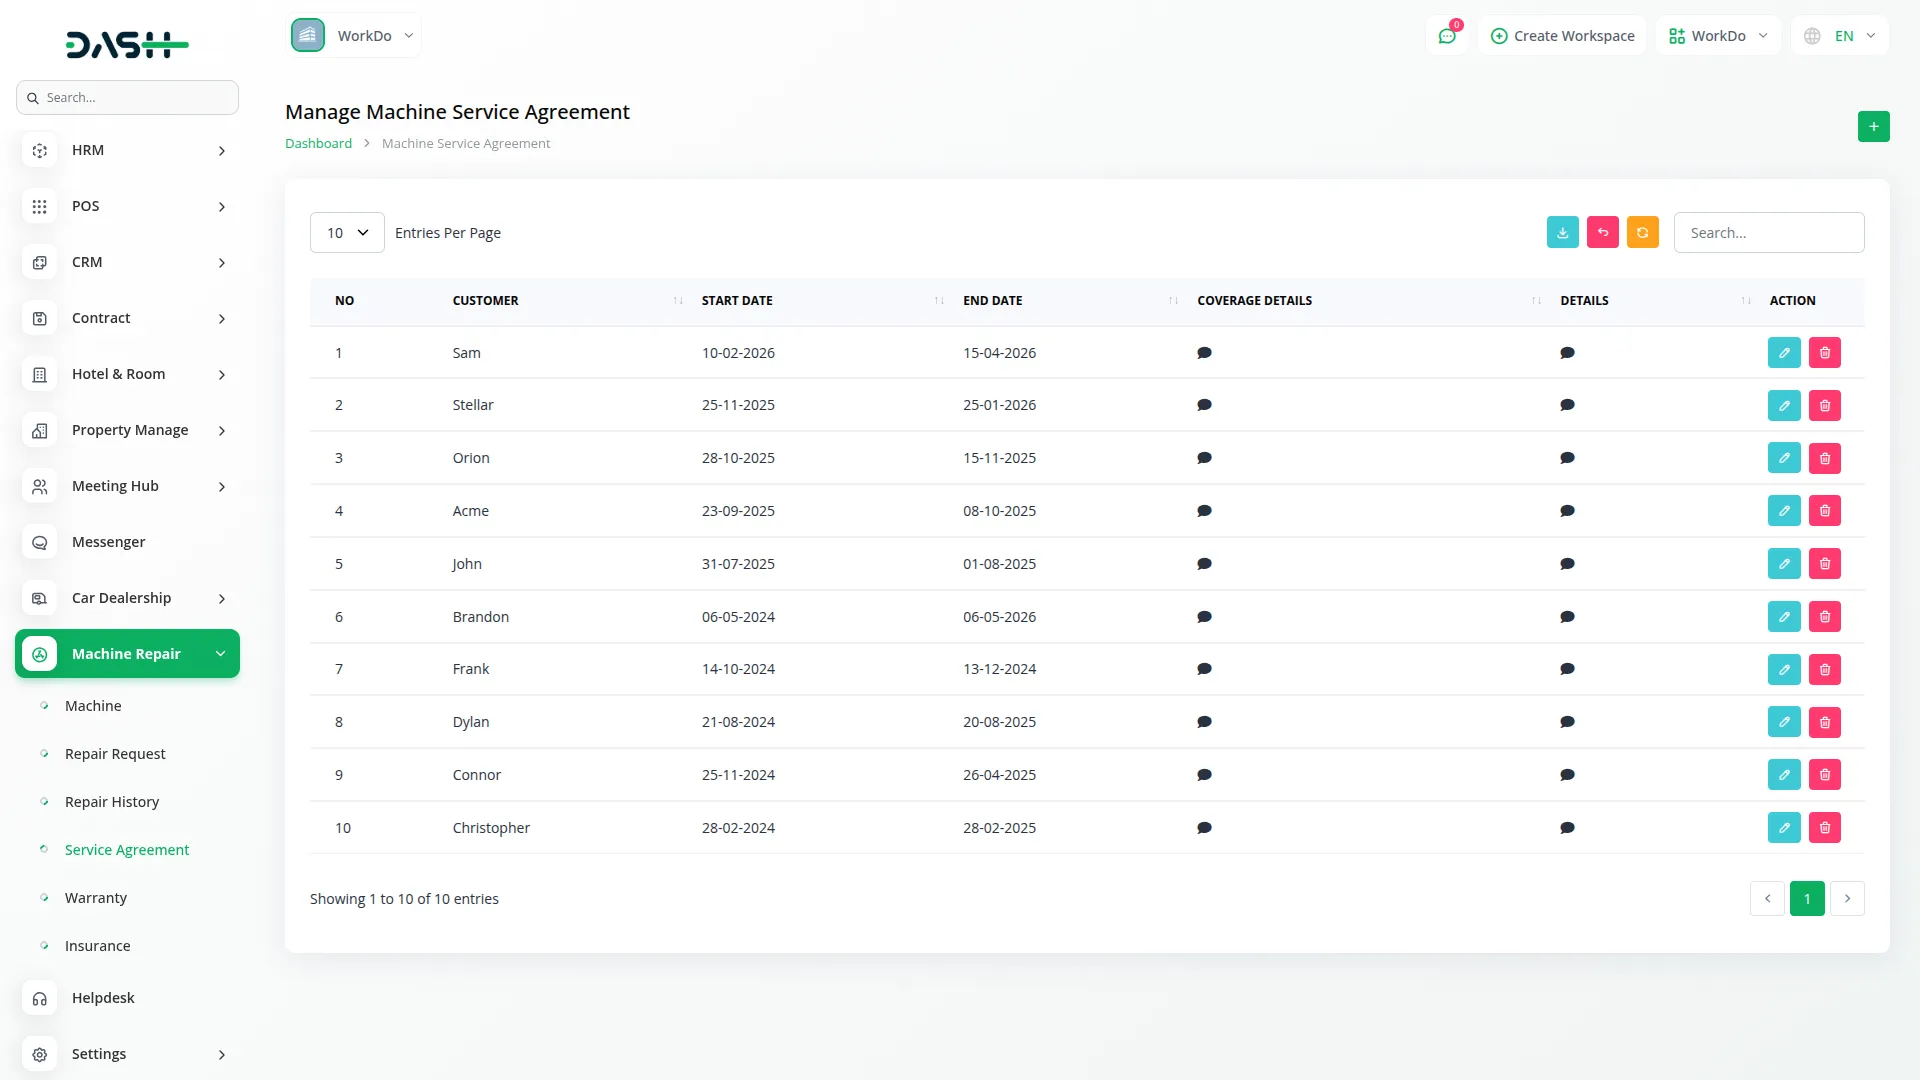This screenshot has height=1080, width=1920.
Task: Expand the HRM sidebar menu
Action: point(128,150)
